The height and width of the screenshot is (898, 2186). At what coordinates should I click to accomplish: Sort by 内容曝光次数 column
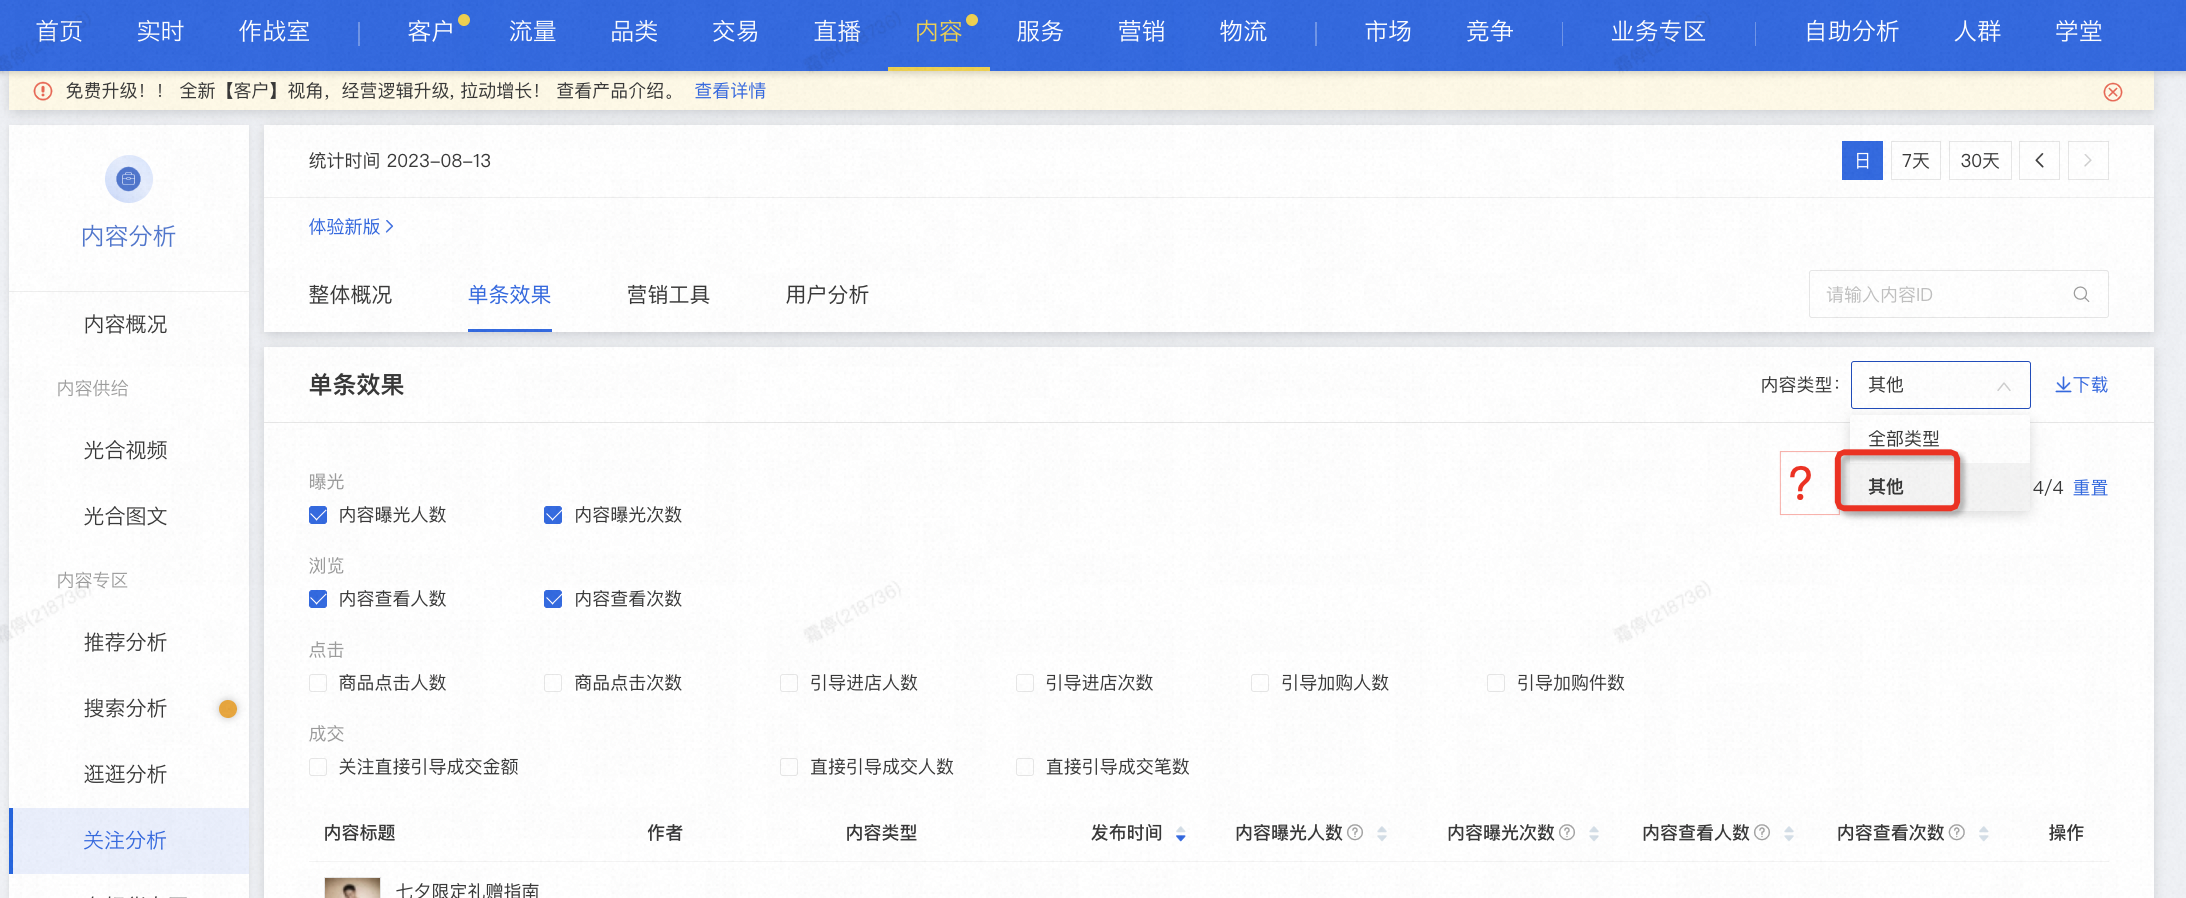click(1594, 834)
